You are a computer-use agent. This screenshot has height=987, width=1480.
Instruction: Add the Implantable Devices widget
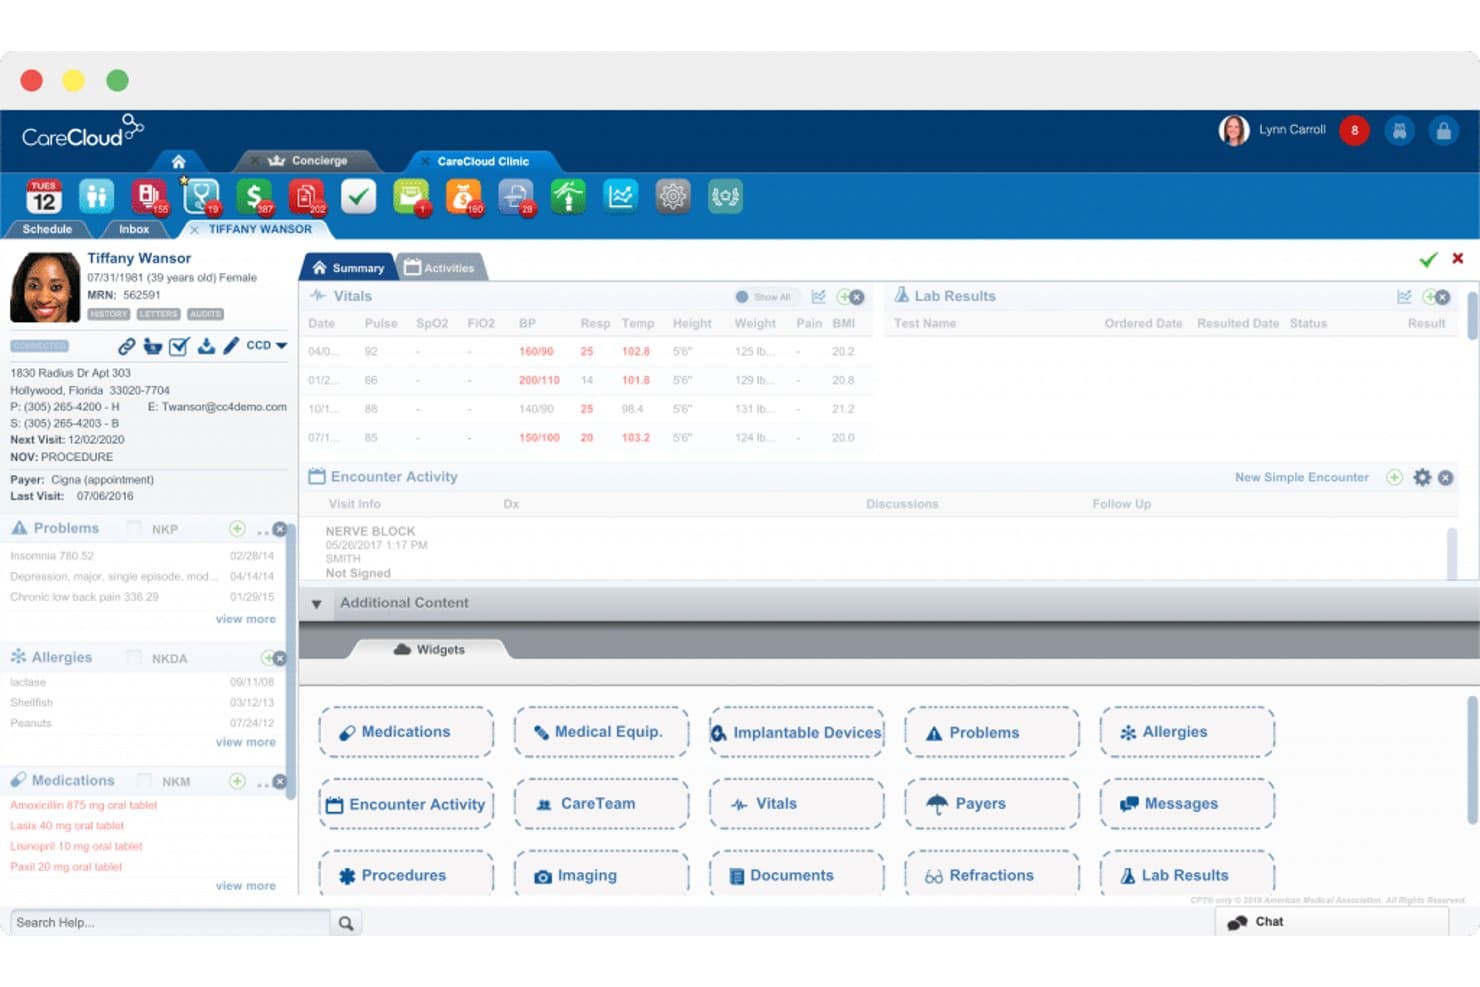pos(797,732)
